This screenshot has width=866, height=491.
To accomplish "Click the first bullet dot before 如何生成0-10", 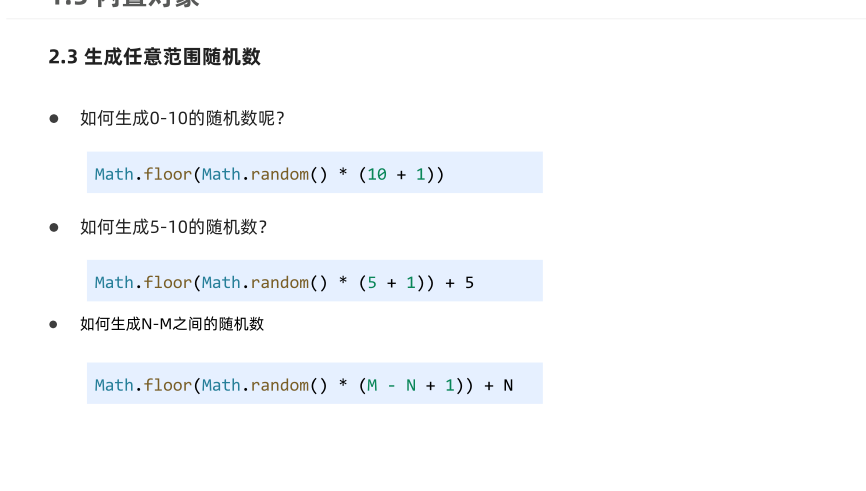I will coord(54,118).
